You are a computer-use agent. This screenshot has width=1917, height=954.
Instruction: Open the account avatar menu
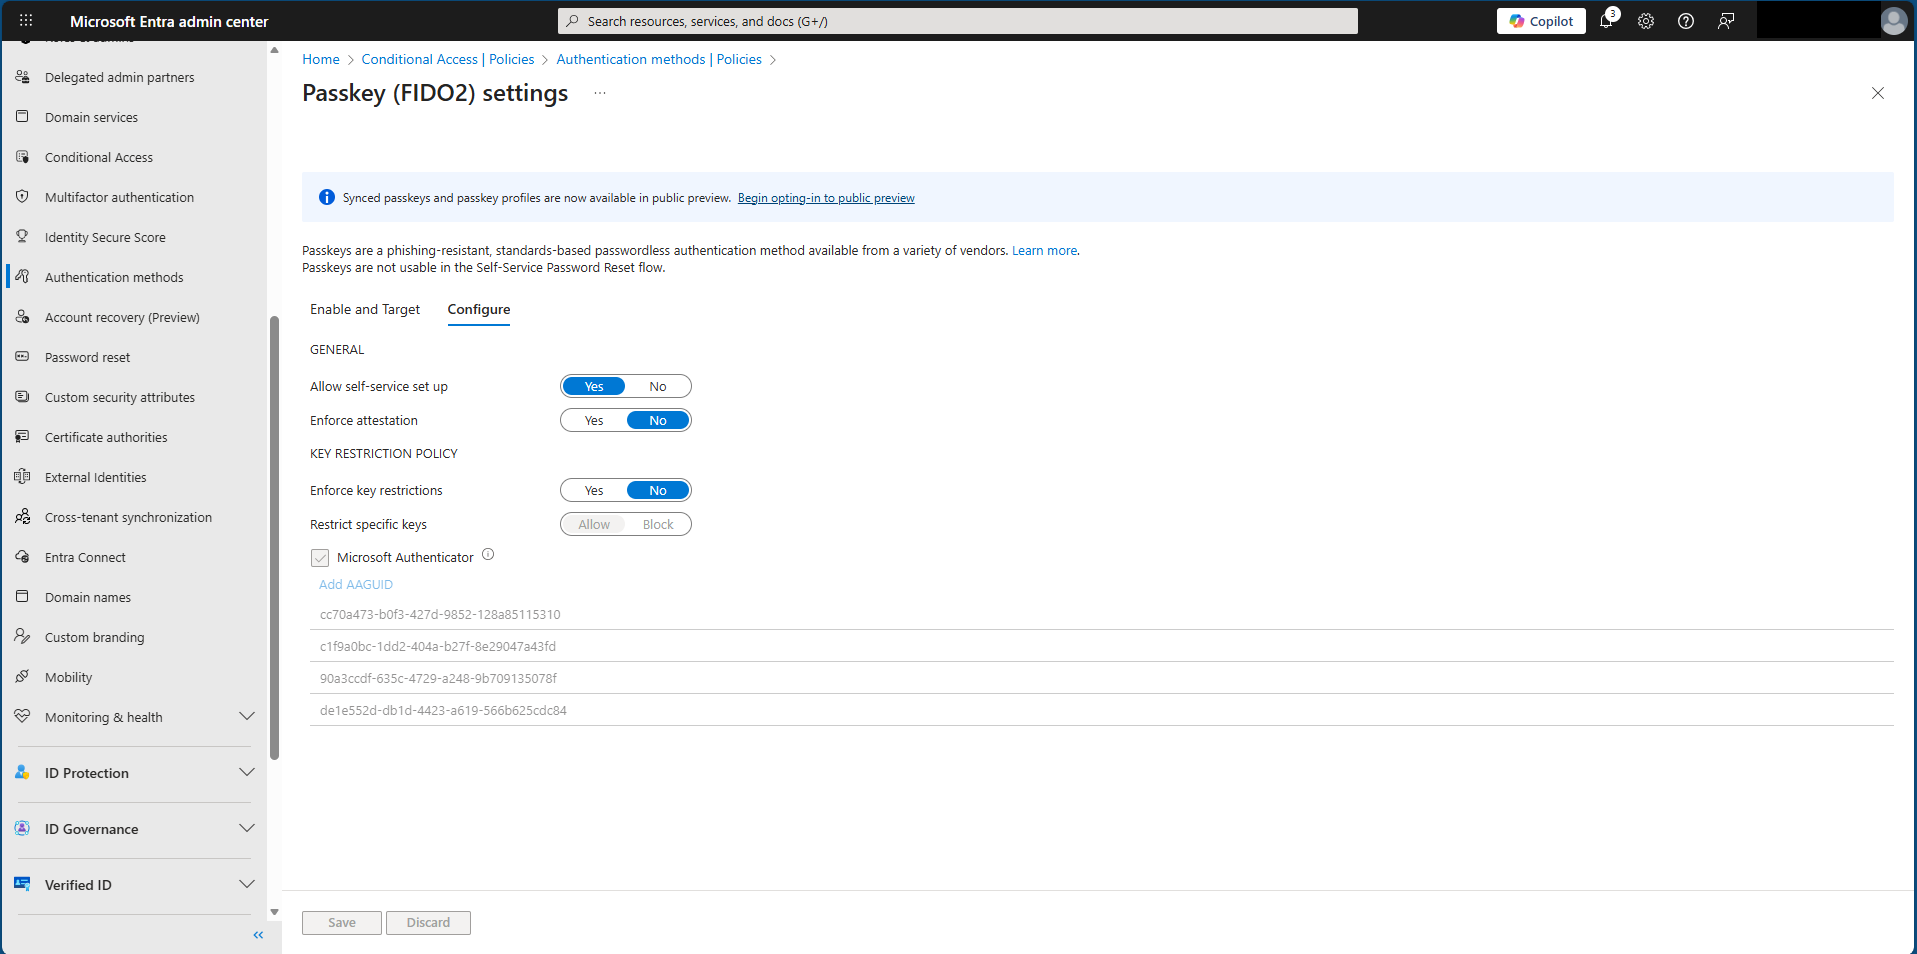1893,21
